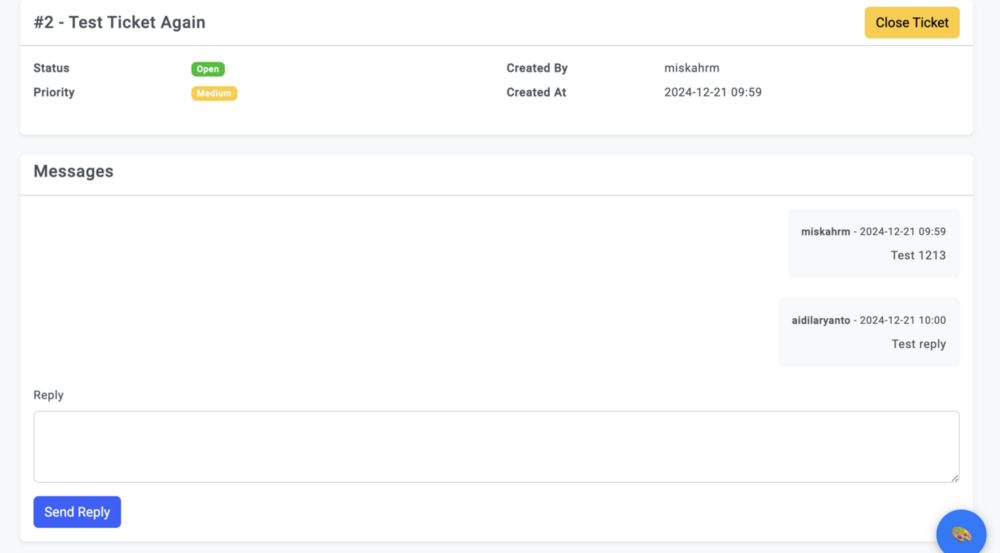Grab the Reply text area resize handle
Viewport: 1000px width, 553px height.
[x=955, y=478]
